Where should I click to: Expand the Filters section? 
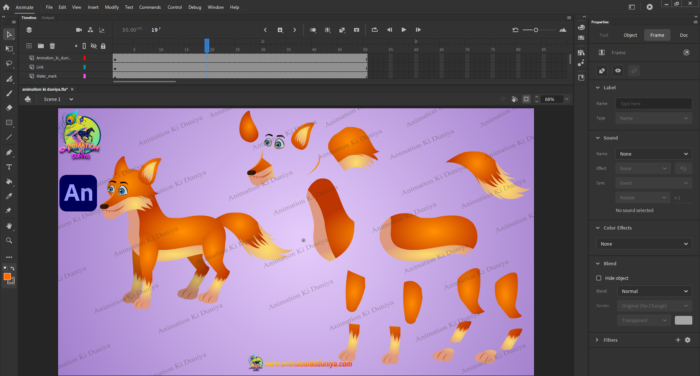point(598,340)
